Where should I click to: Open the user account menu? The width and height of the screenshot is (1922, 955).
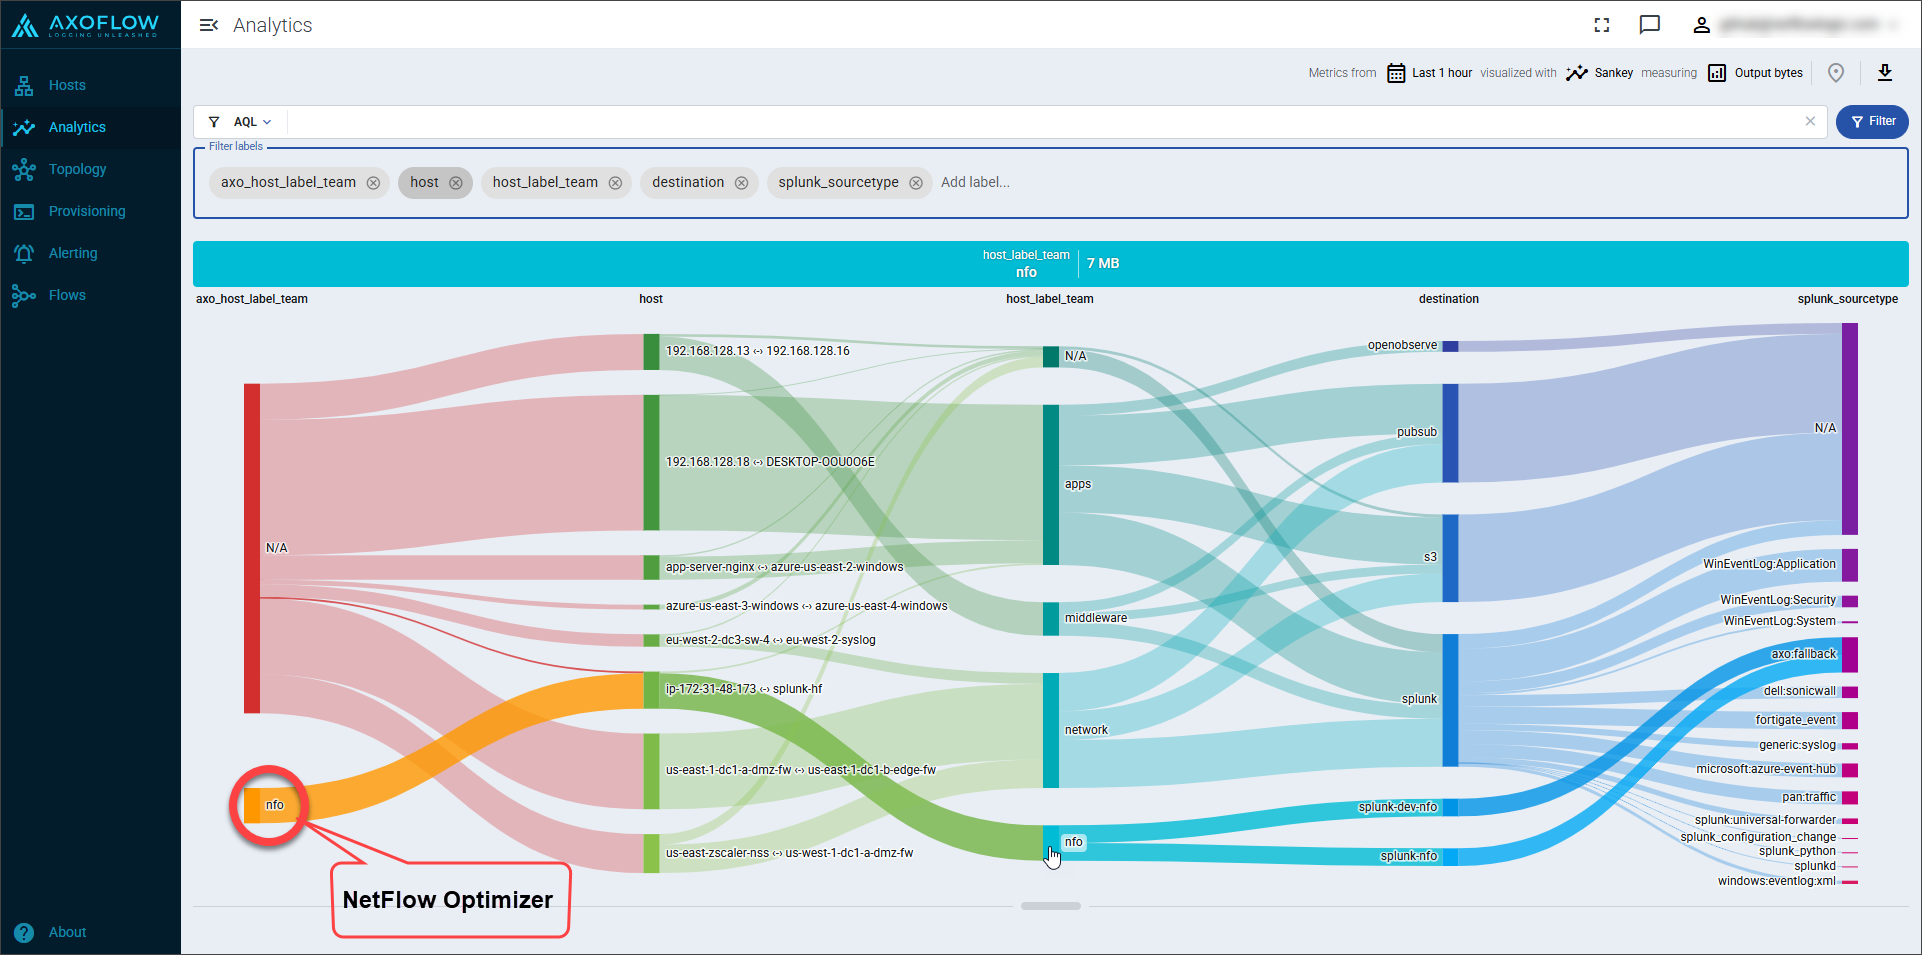coord(1701,25)
